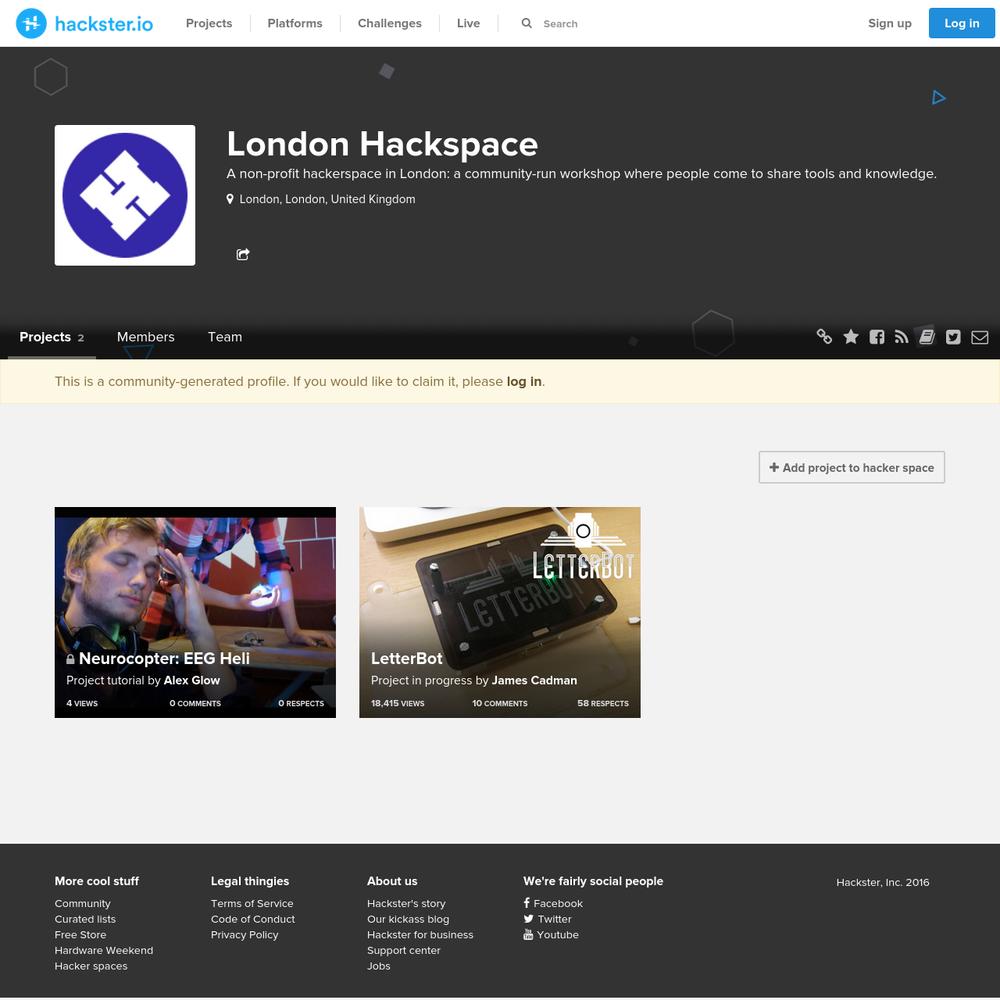Open author James Cadman's profile
The image size is (1000, 1000).
coord(534,680)
